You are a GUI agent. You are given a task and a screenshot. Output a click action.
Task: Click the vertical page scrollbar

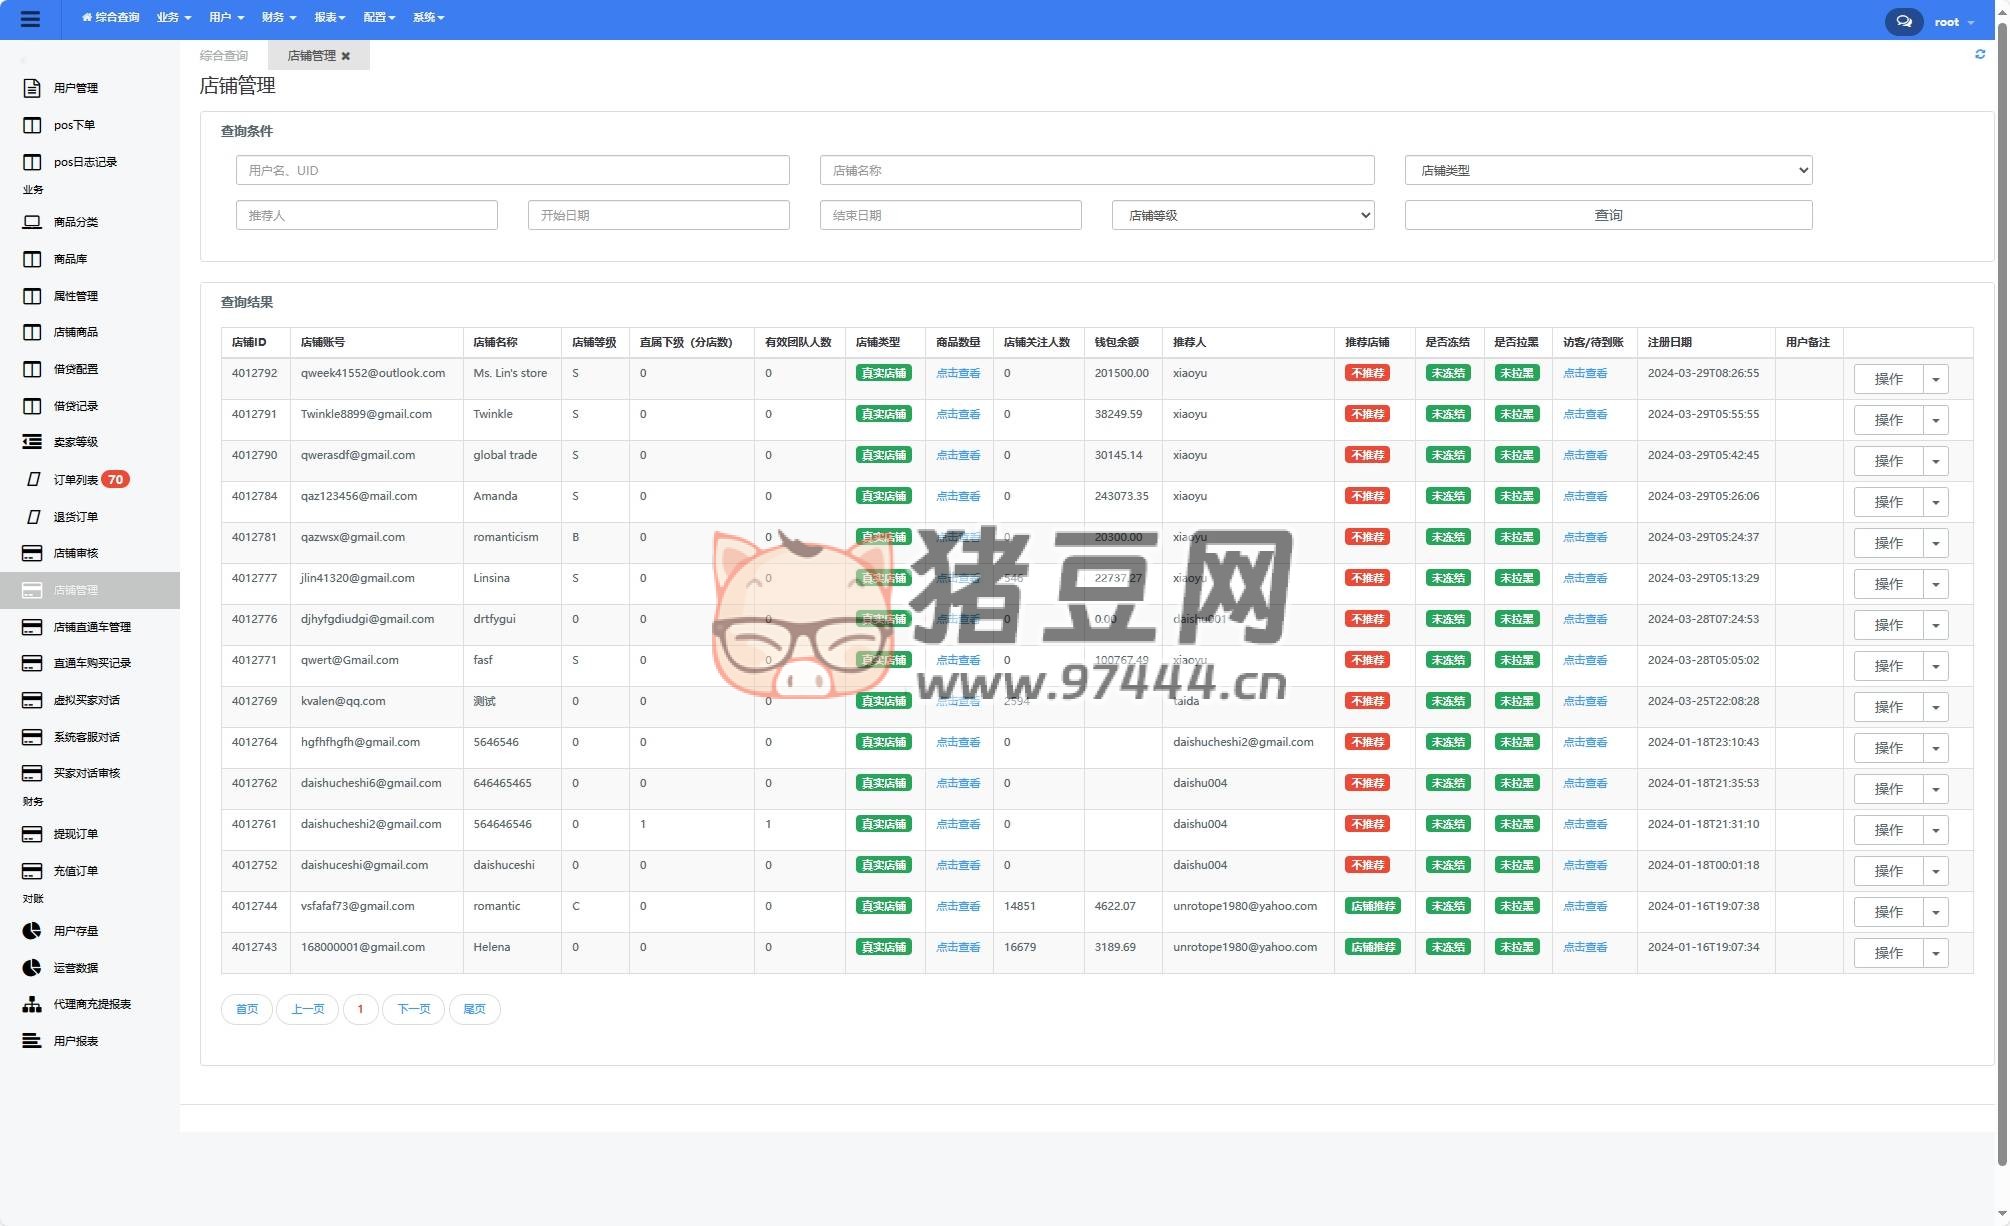[2002, 600]
